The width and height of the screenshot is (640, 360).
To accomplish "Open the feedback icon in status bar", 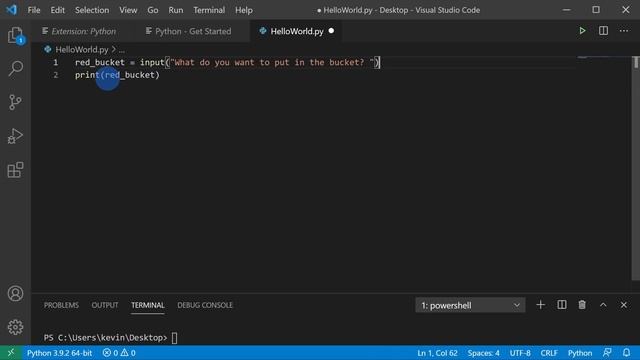I will [607, 353].
